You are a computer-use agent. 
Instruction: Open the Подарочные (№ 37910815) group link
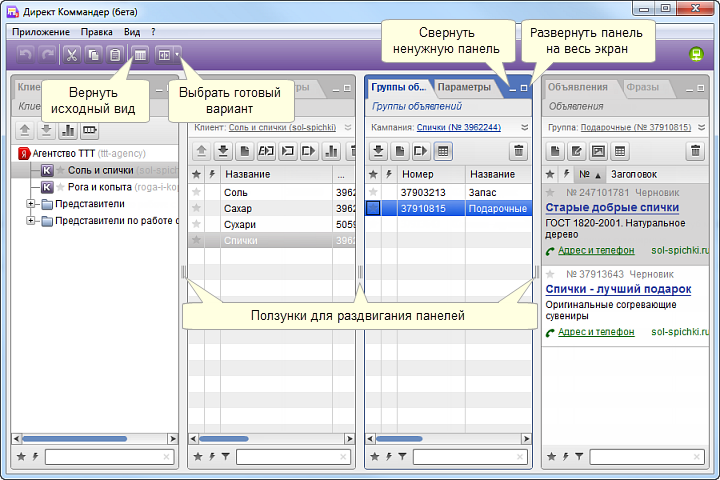(636, 128)
